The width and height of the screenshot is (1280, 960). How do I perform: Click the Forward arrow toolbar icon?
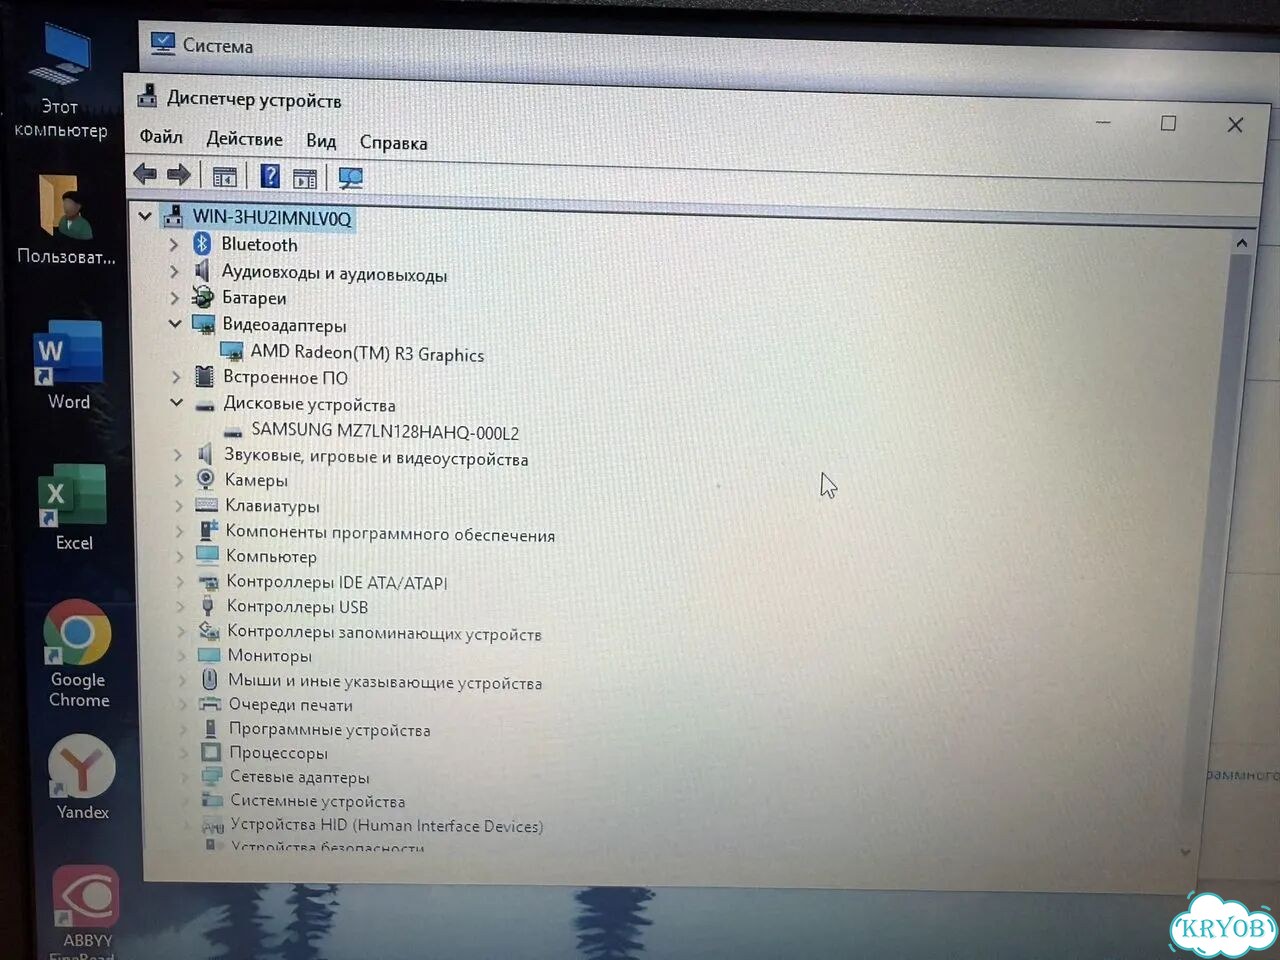(x=179, y=176)
